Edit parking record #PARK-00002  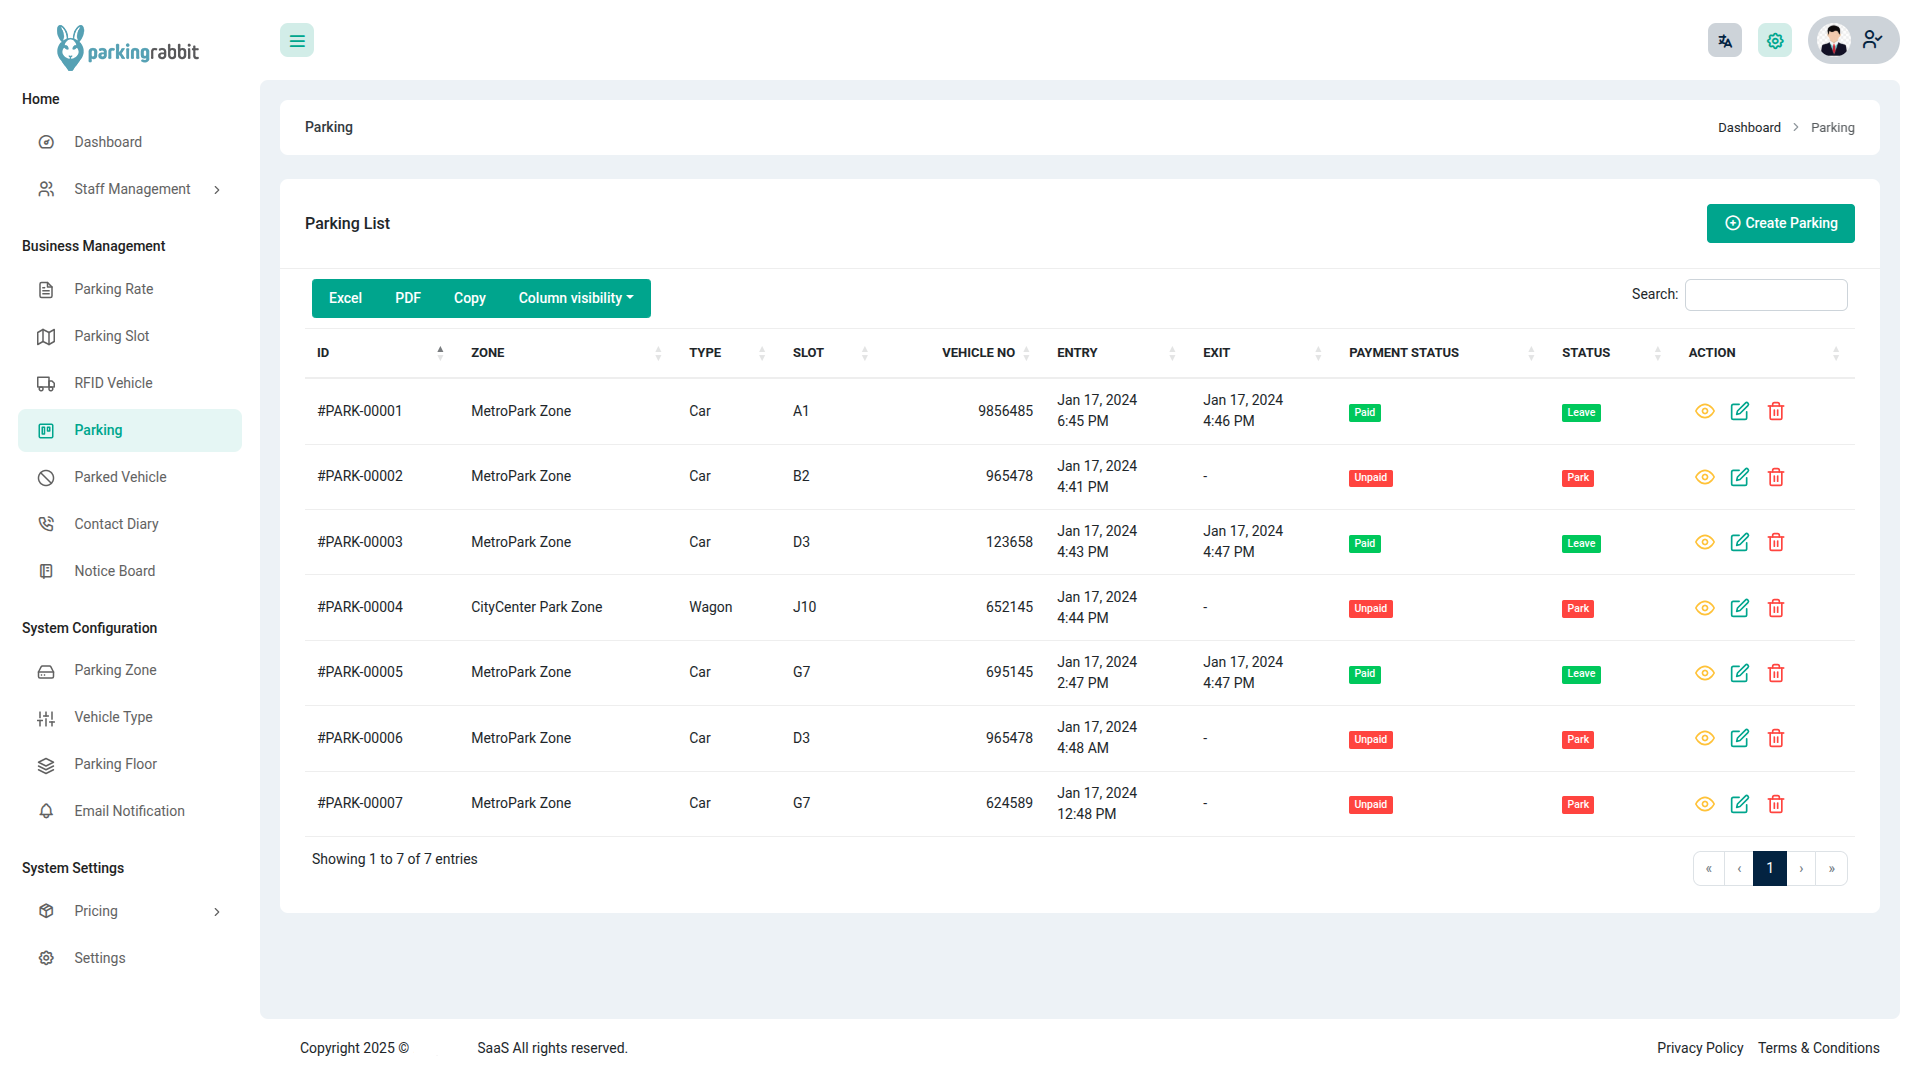[1740, 477]
